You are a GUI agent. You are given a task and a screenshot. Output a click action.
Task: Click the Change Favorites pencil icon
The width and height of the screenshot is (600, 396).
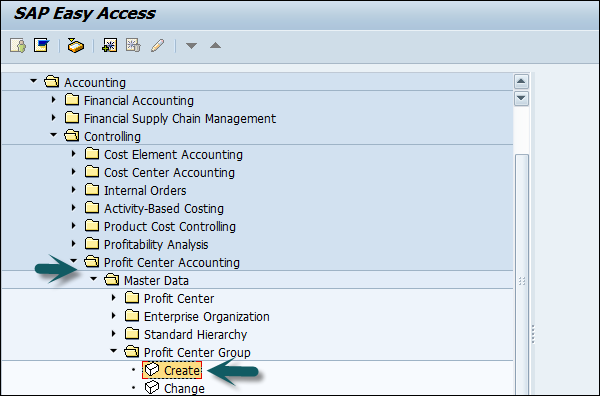(157, 46)
